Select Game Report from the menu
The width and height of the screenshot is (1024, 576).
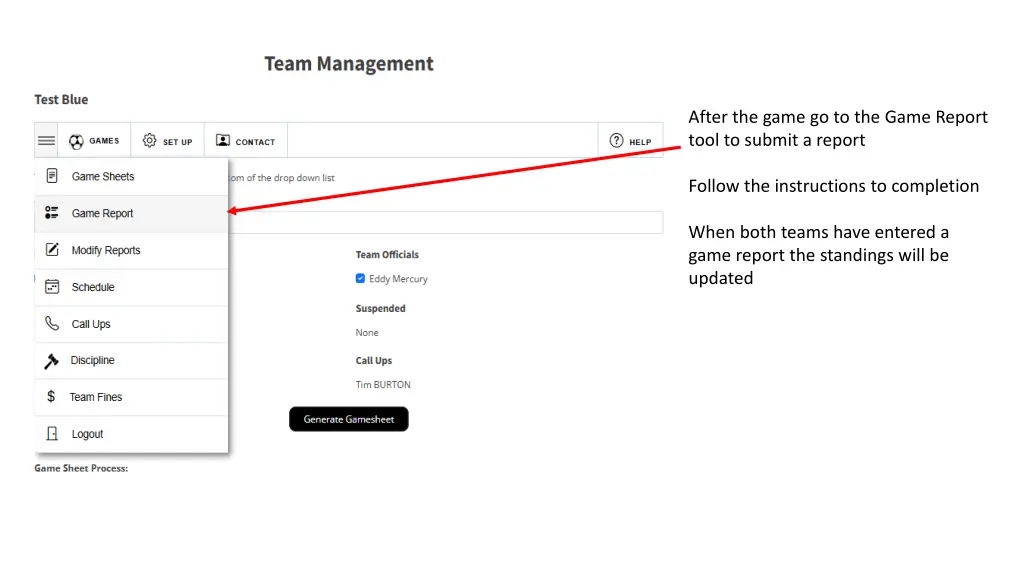[x=131, y=214]
